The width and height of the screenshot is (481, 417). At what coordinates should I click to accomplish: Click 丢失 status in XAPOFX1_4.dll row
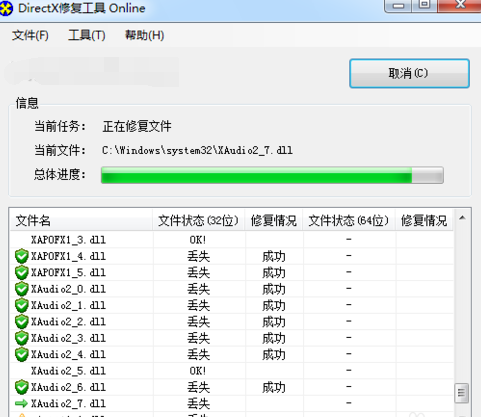[198, 256]
